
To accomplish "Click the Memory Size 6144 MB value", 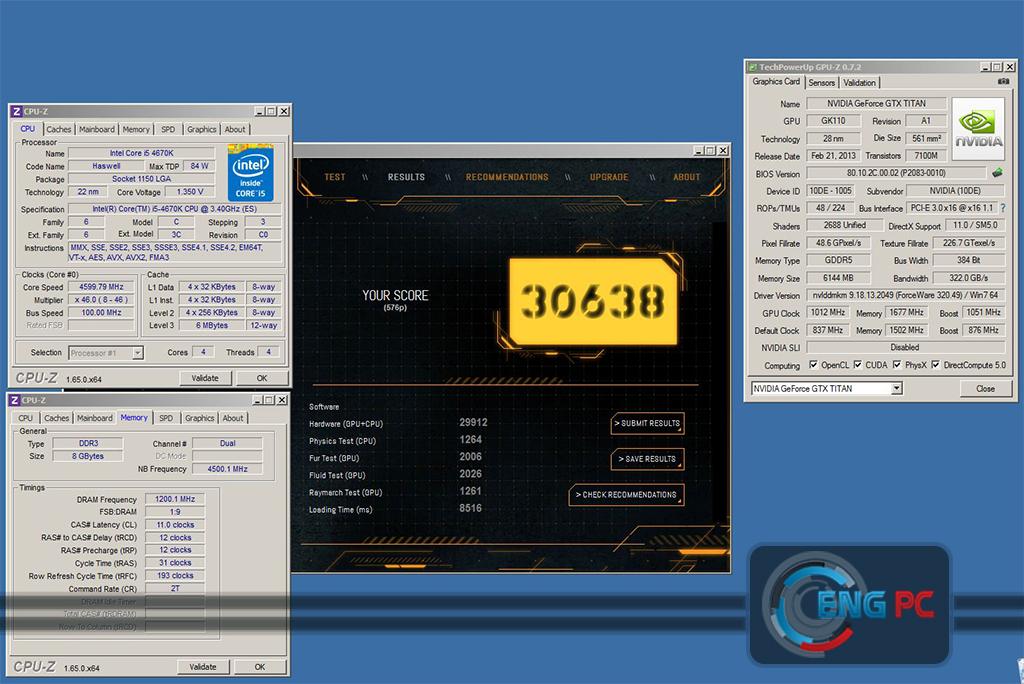I will coord(838,278).
